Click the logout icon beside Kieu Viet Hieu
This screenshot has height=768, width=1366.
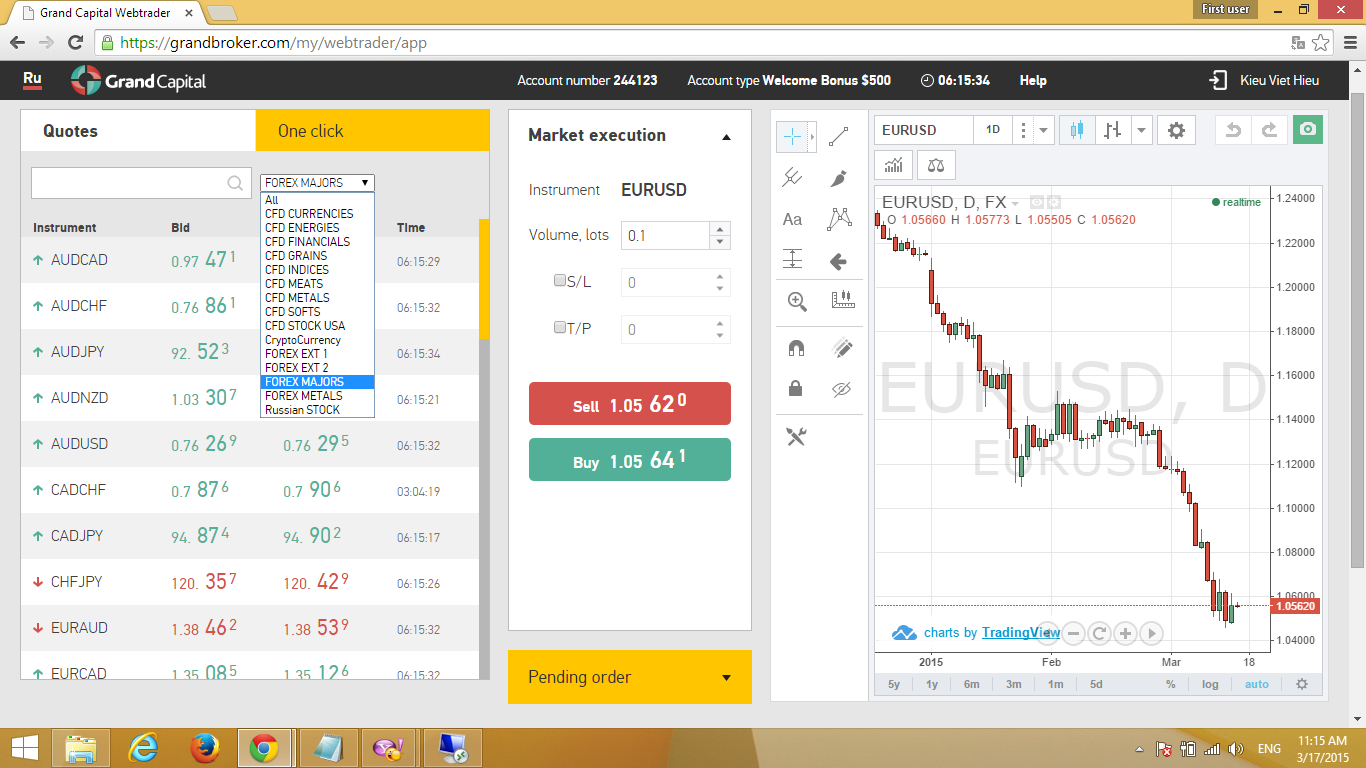pos(1217,80)
